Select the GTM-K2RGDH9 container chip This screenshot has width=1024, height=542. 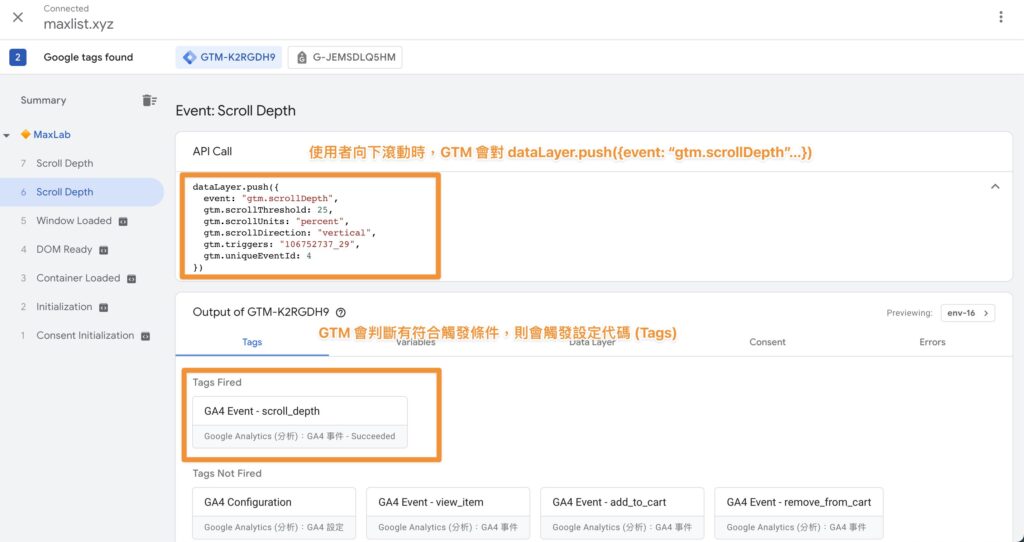(x=229, y=57)
